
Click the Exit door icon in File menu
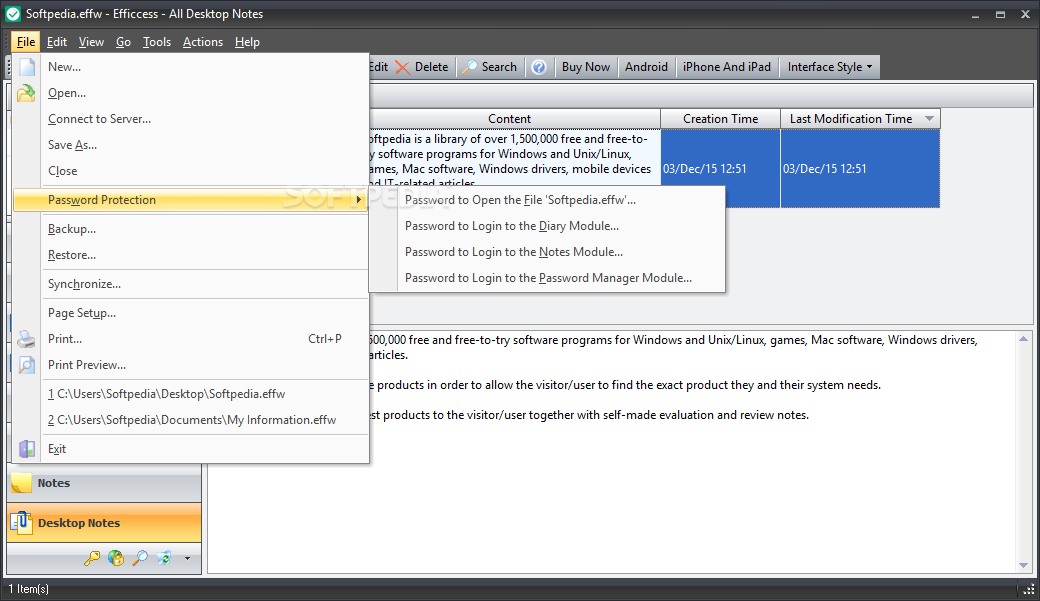click(x=27, y=449)
